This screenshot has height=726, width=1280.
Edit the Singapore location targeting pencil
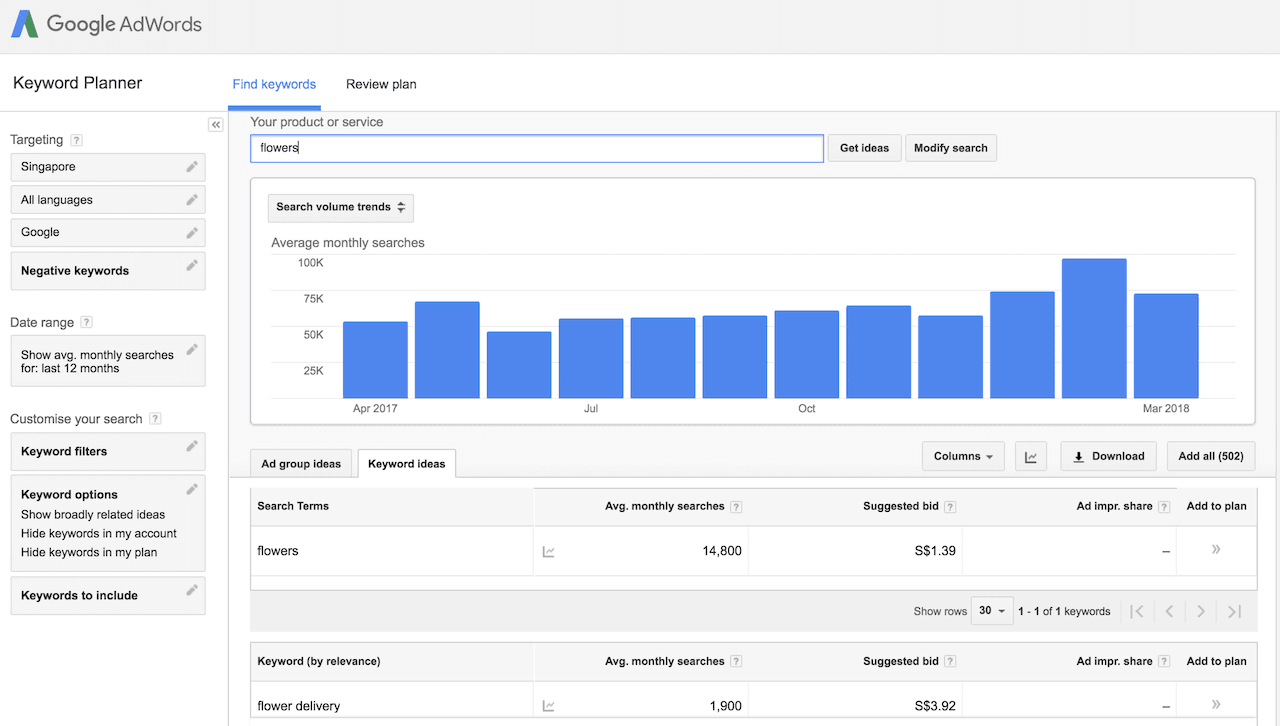click(x=192, y=167)
